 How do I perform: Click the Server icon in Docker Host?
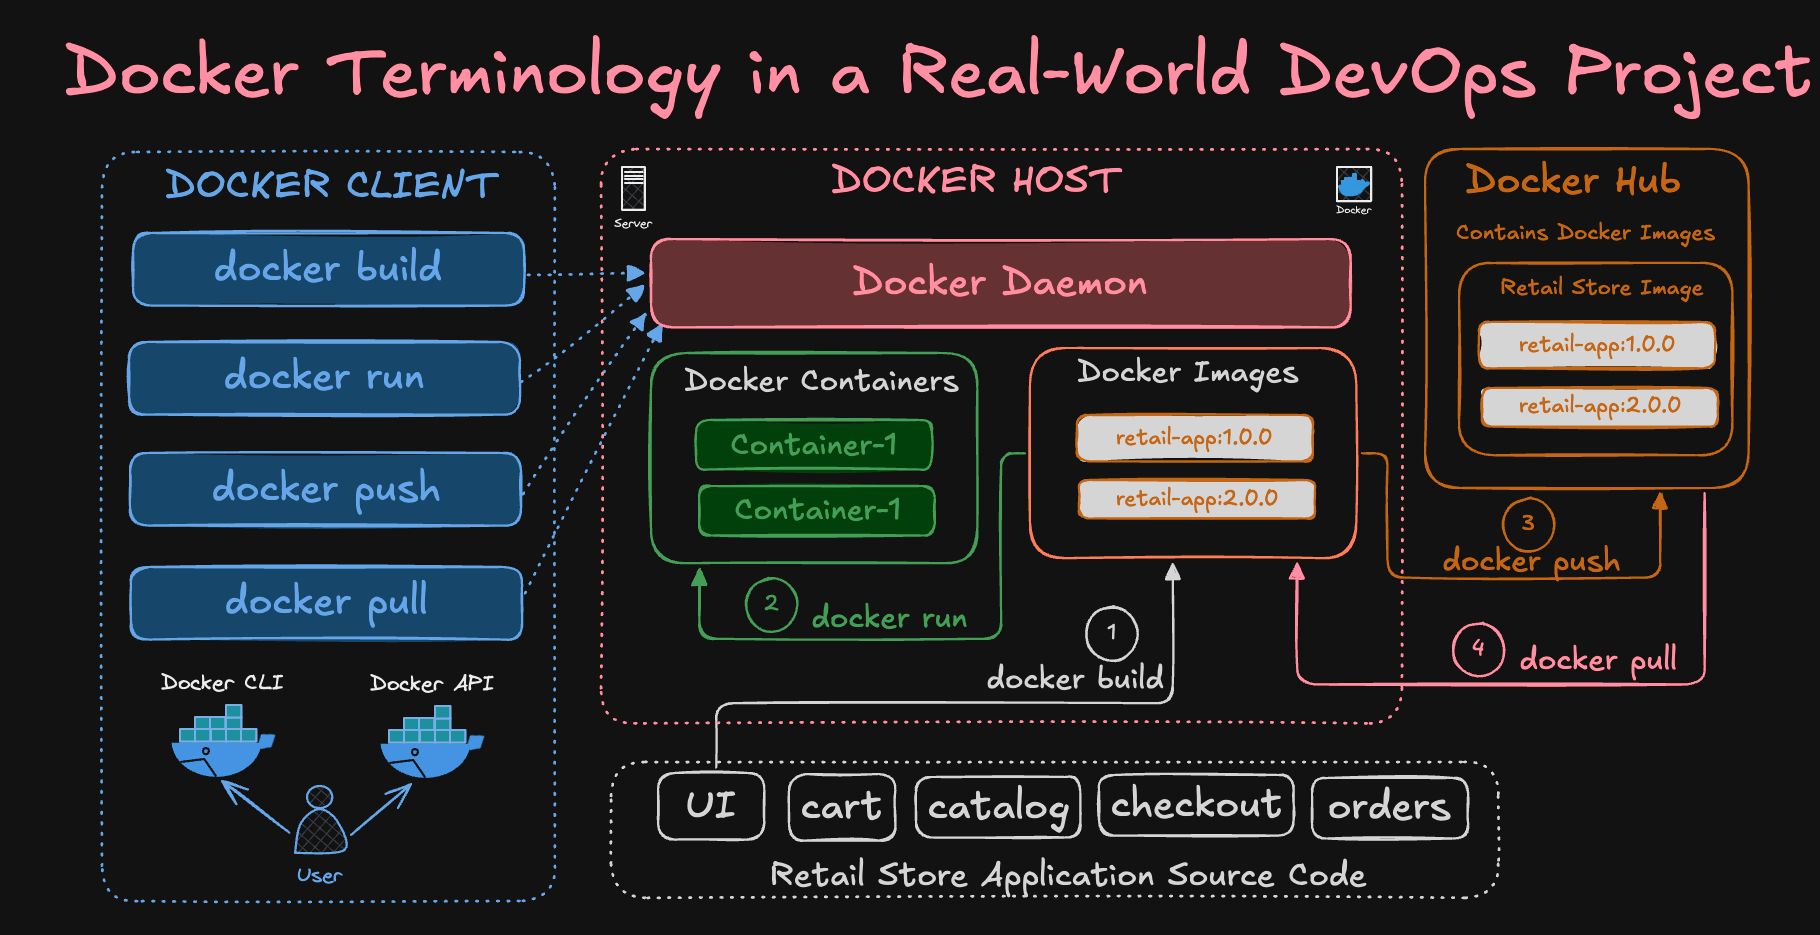pyautogui.click(x=632, y=190)
